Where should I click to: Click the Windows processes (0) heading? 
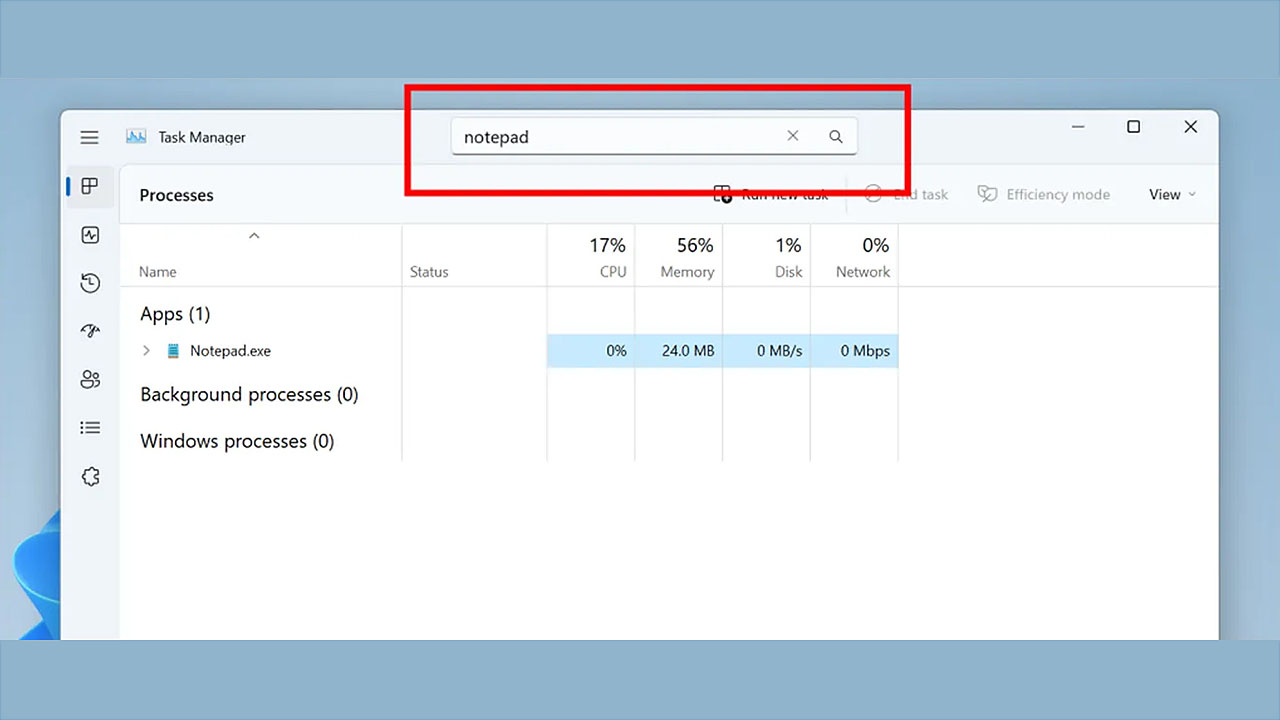click(x=237, y=441)
